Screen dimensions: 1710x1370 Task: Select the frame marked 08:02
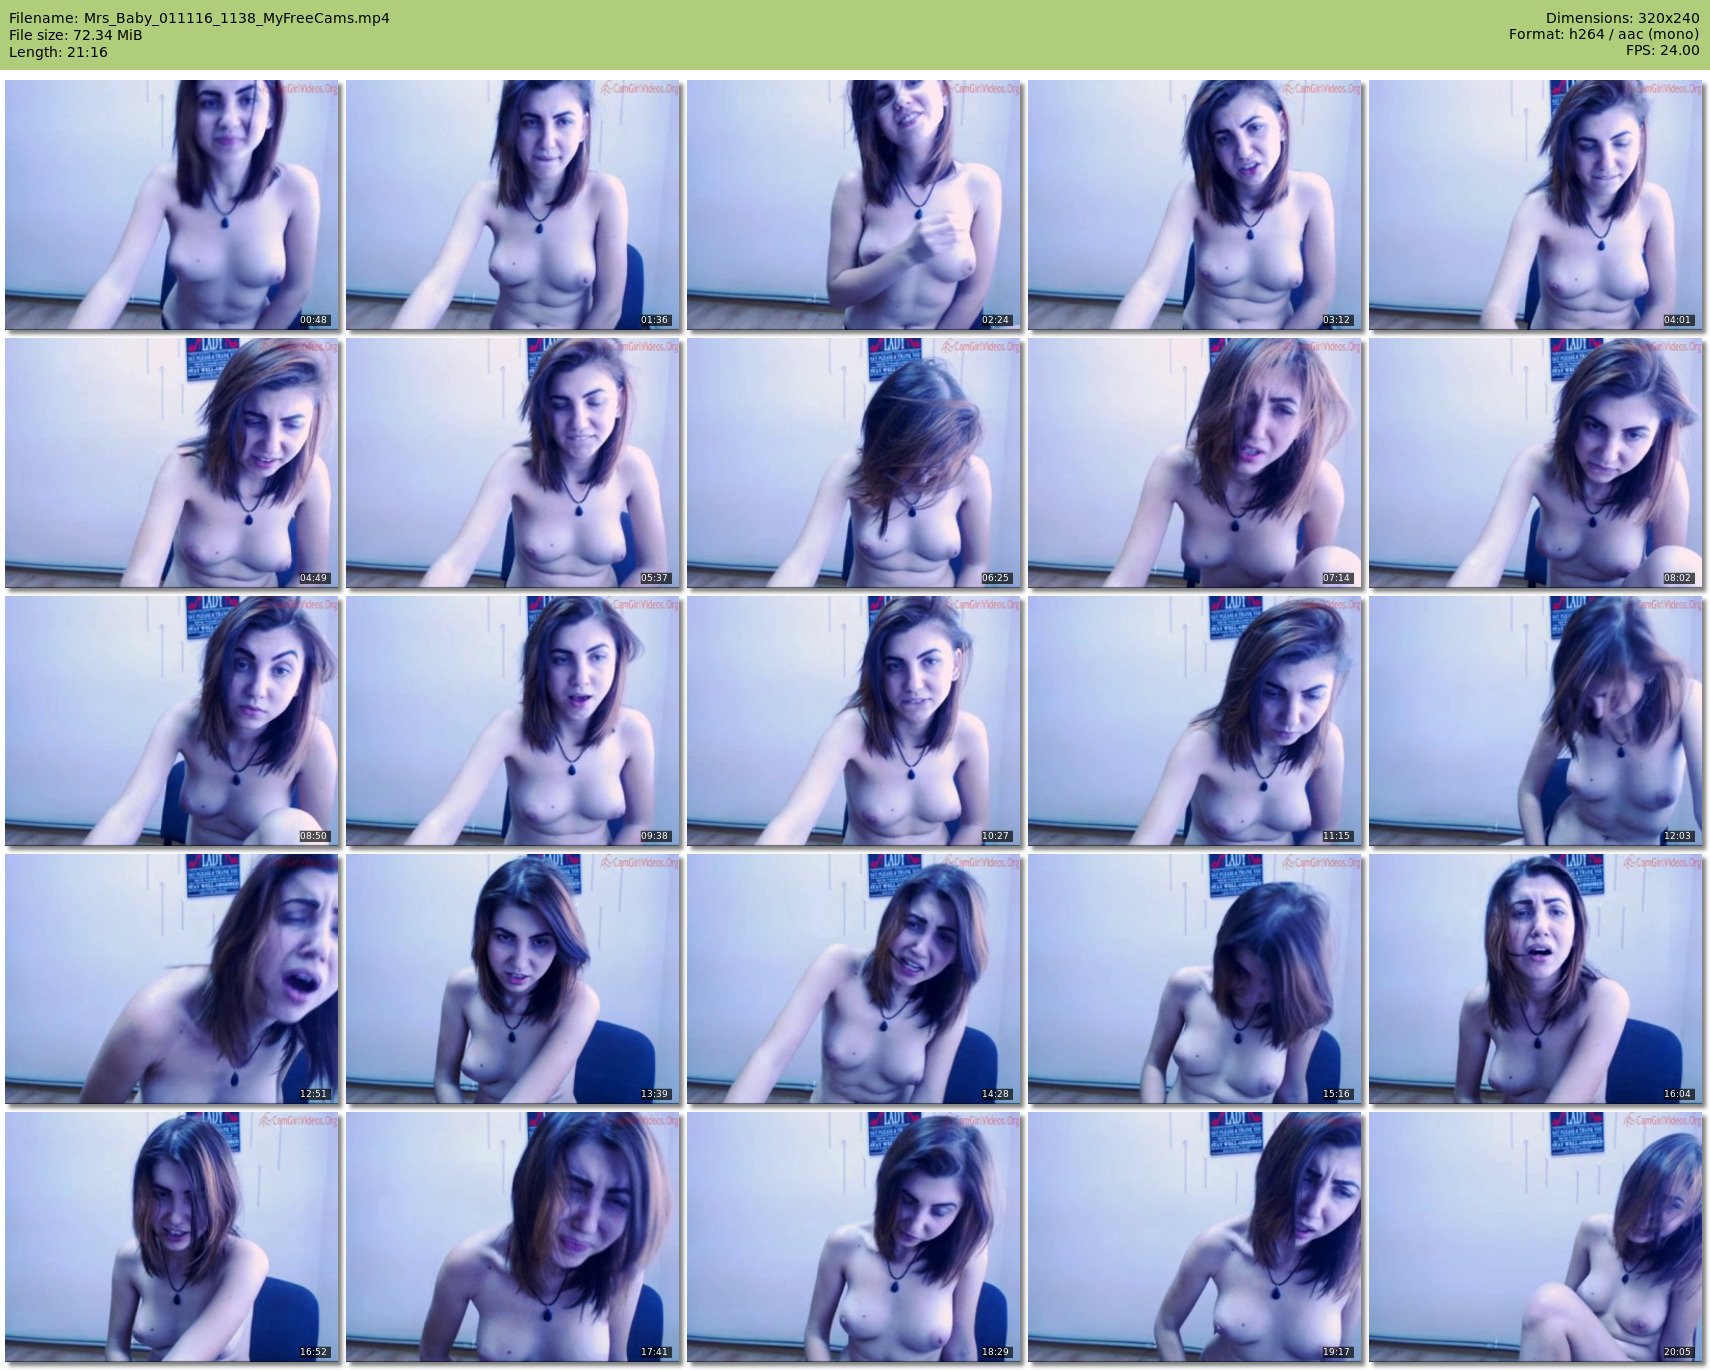[x=1536, y=463]
